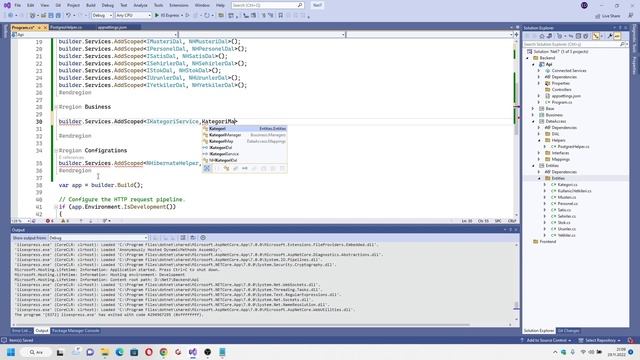Close the Program.cs tab
640x360 pixels.
click(x=45, y=27)
